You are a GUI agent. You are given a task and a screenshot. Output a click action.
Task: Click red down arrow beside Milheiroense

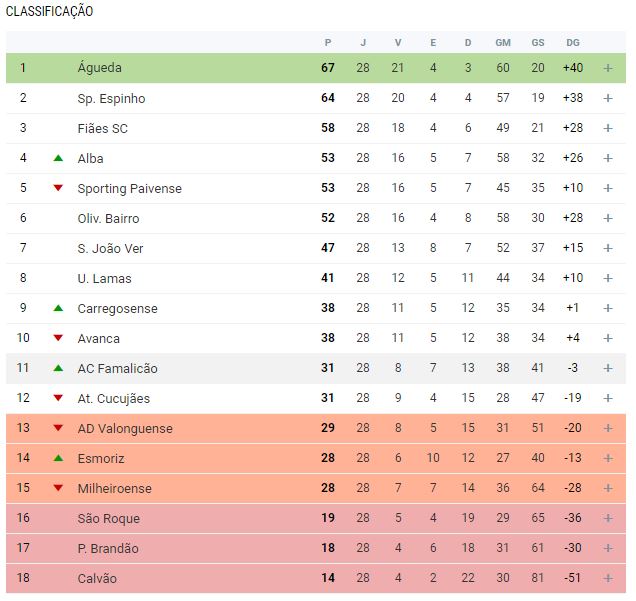58,488
